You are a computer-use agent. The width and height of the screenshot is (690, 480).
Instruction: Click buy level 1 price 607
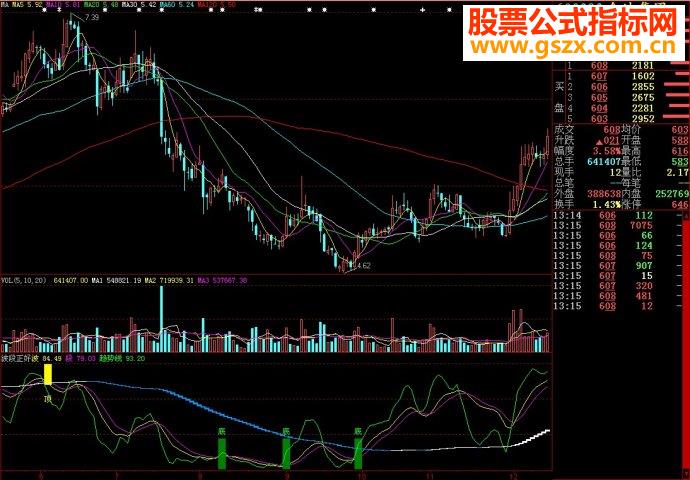[x=599, y=76]
